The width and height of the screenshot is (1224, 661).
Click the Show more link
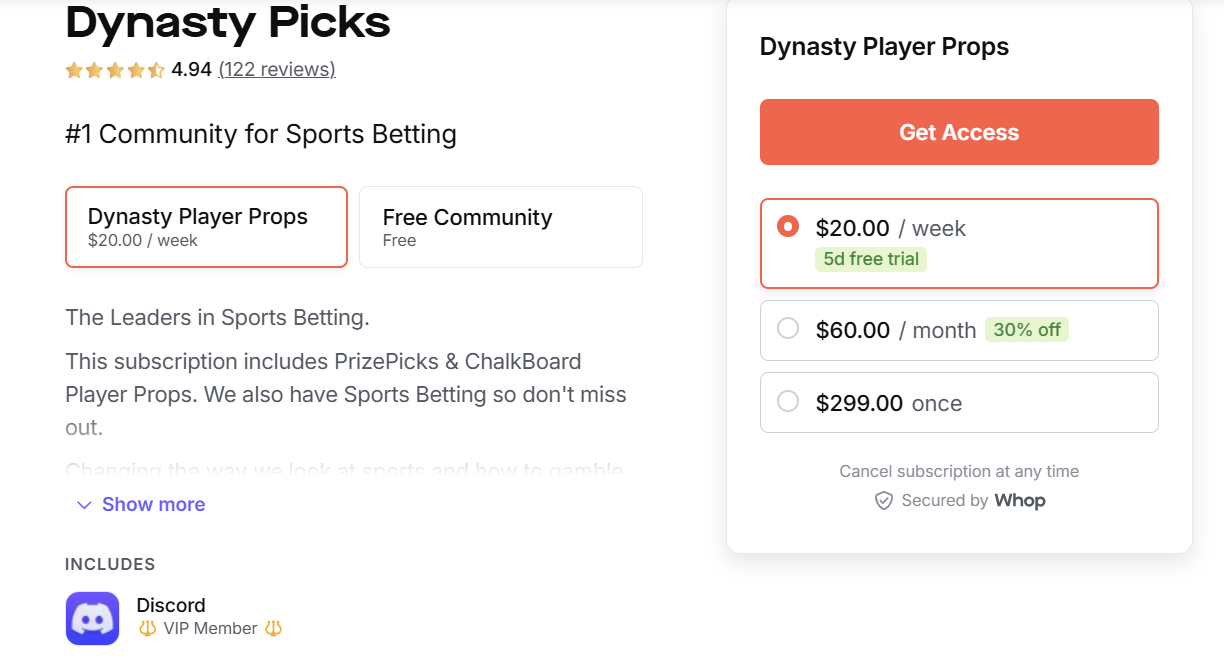153,504
